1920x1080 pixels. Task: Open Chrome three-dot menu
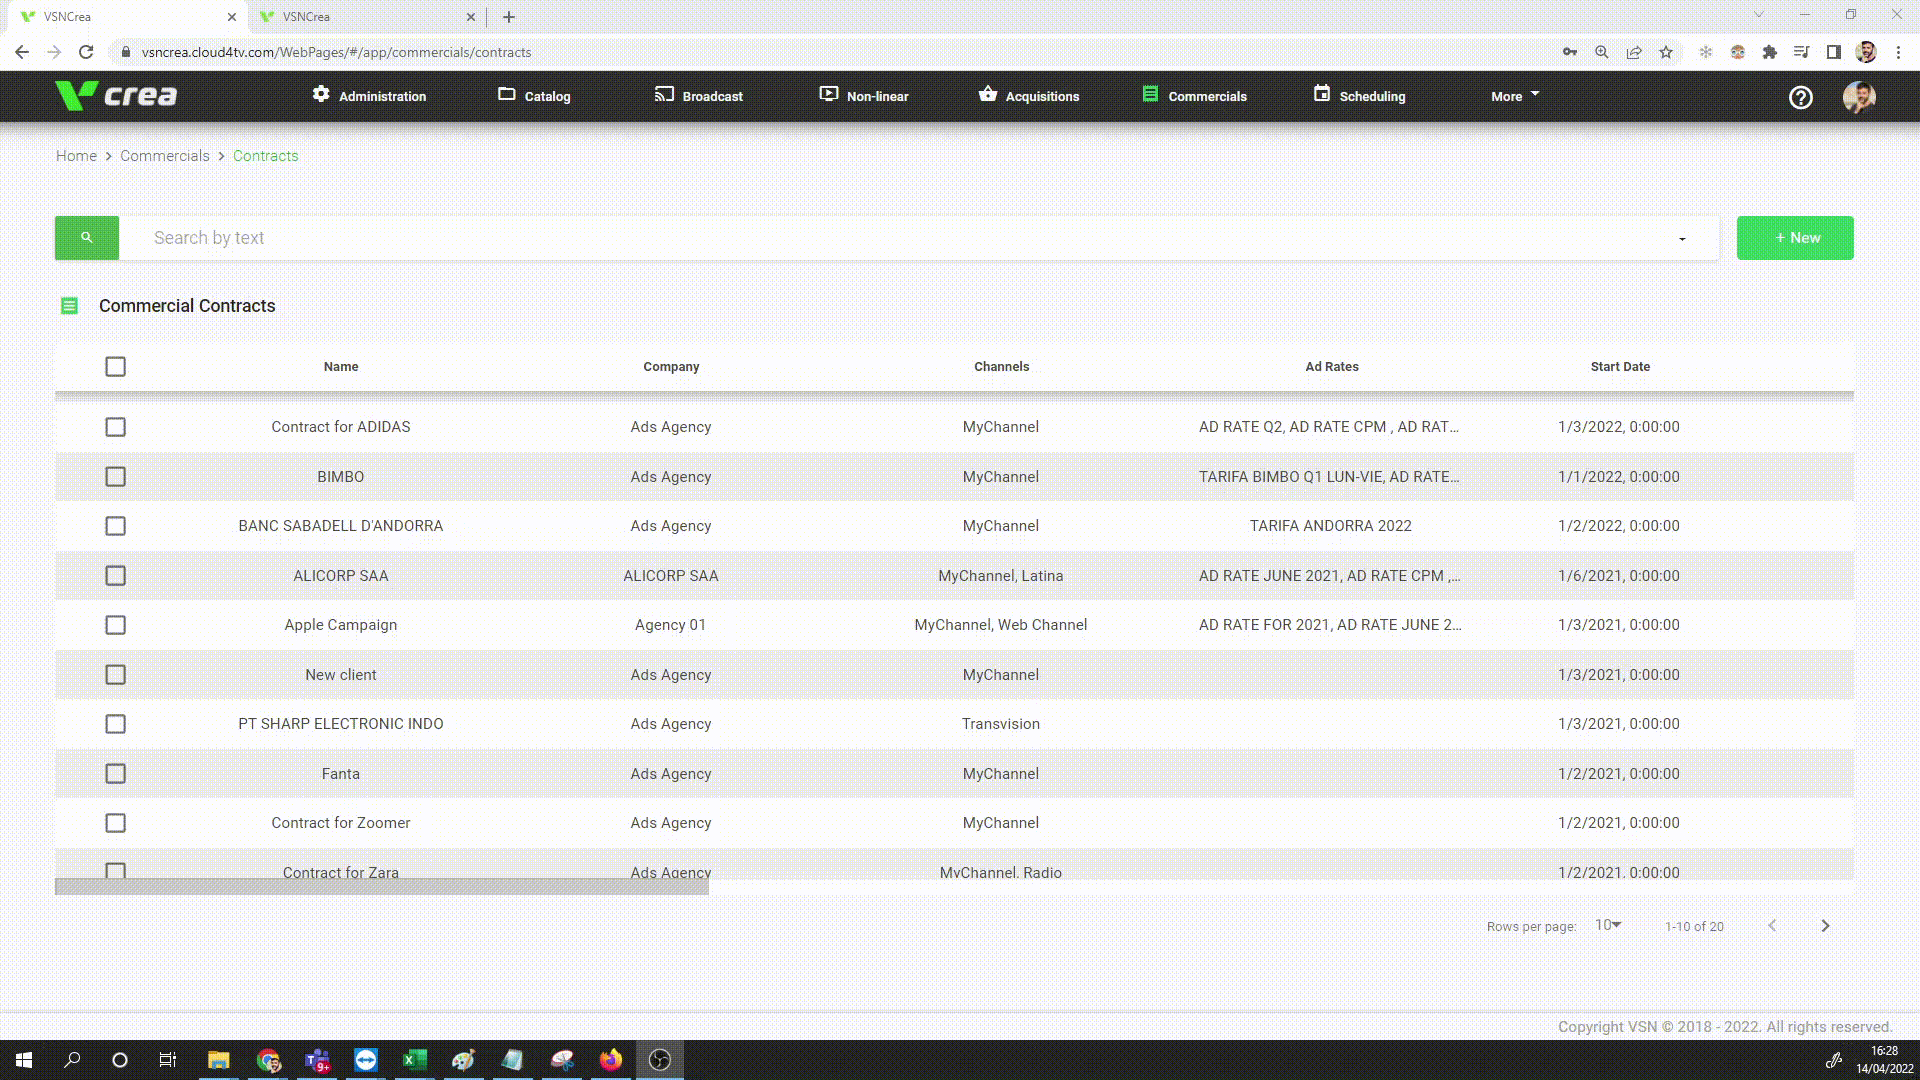[1898, 52]
